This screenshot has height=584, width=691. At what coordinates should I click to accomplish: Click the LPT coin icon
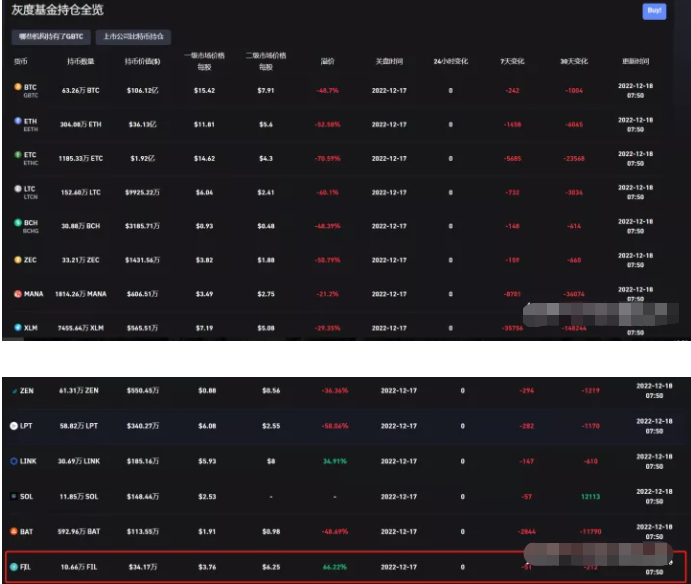tap(14, 426)
